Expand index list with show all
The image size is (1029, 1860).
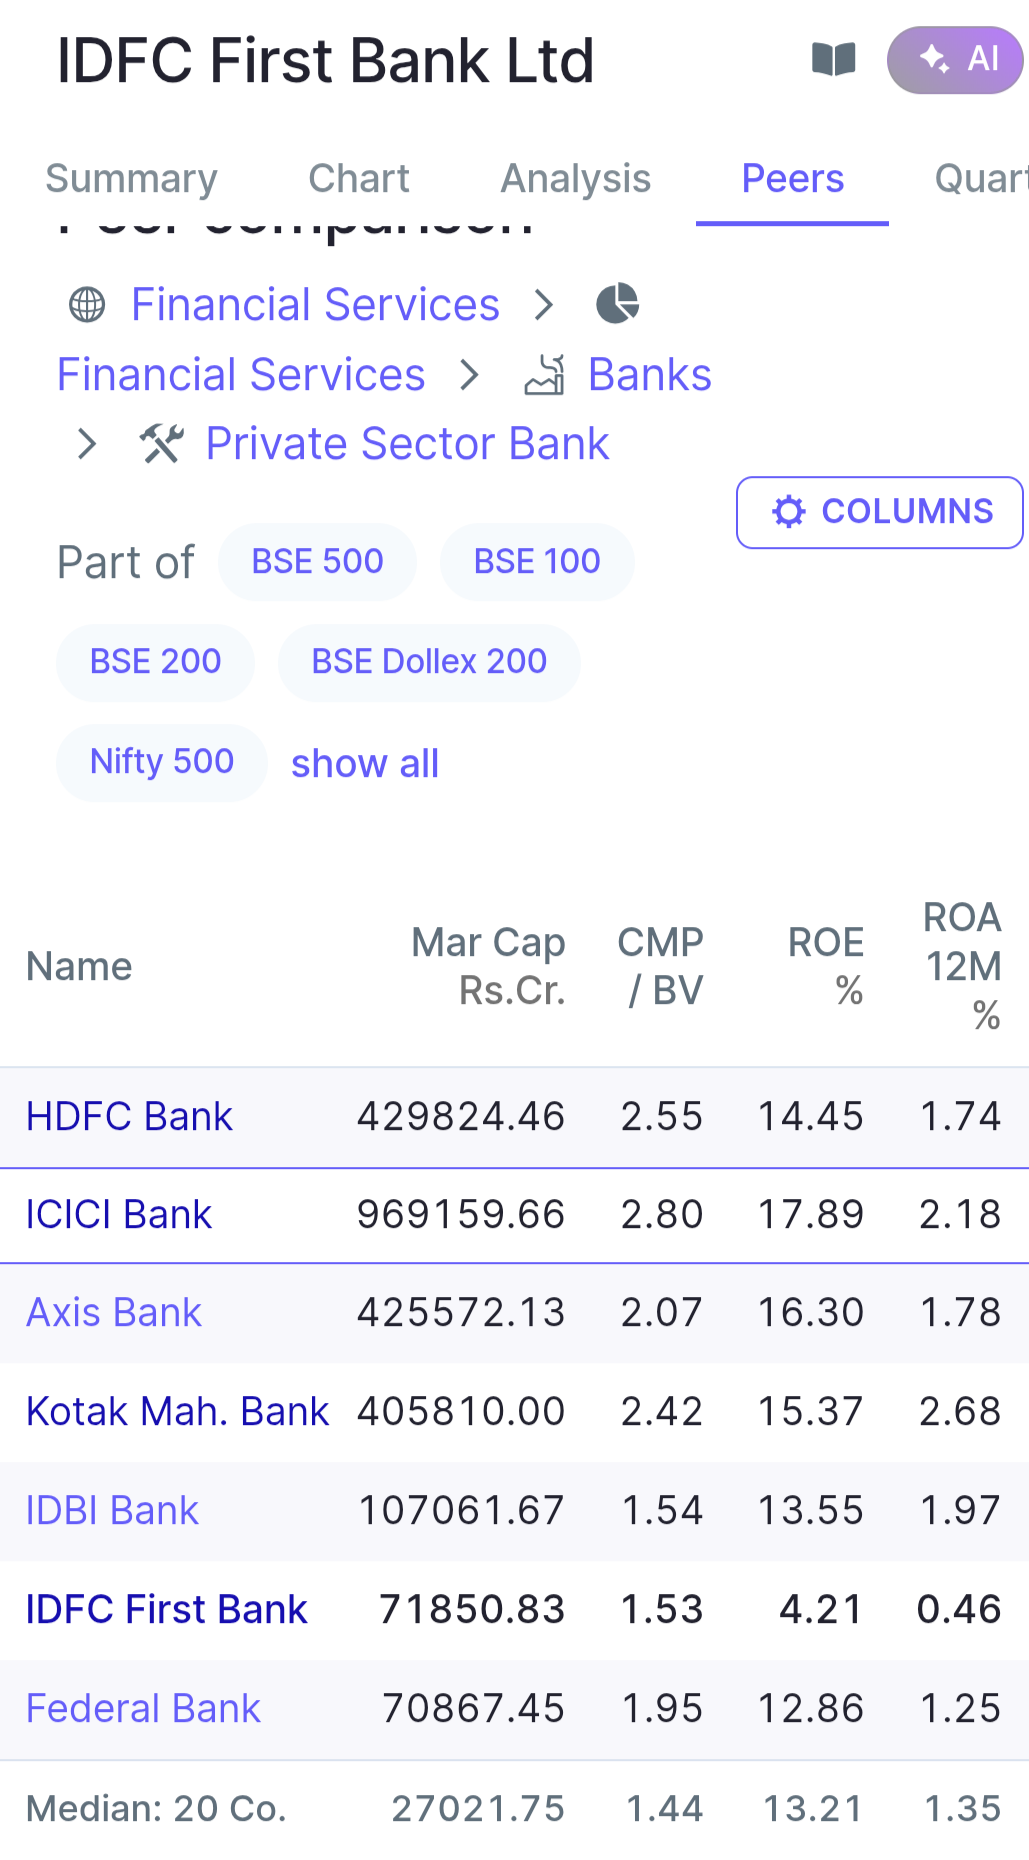[x=365, y=764]
